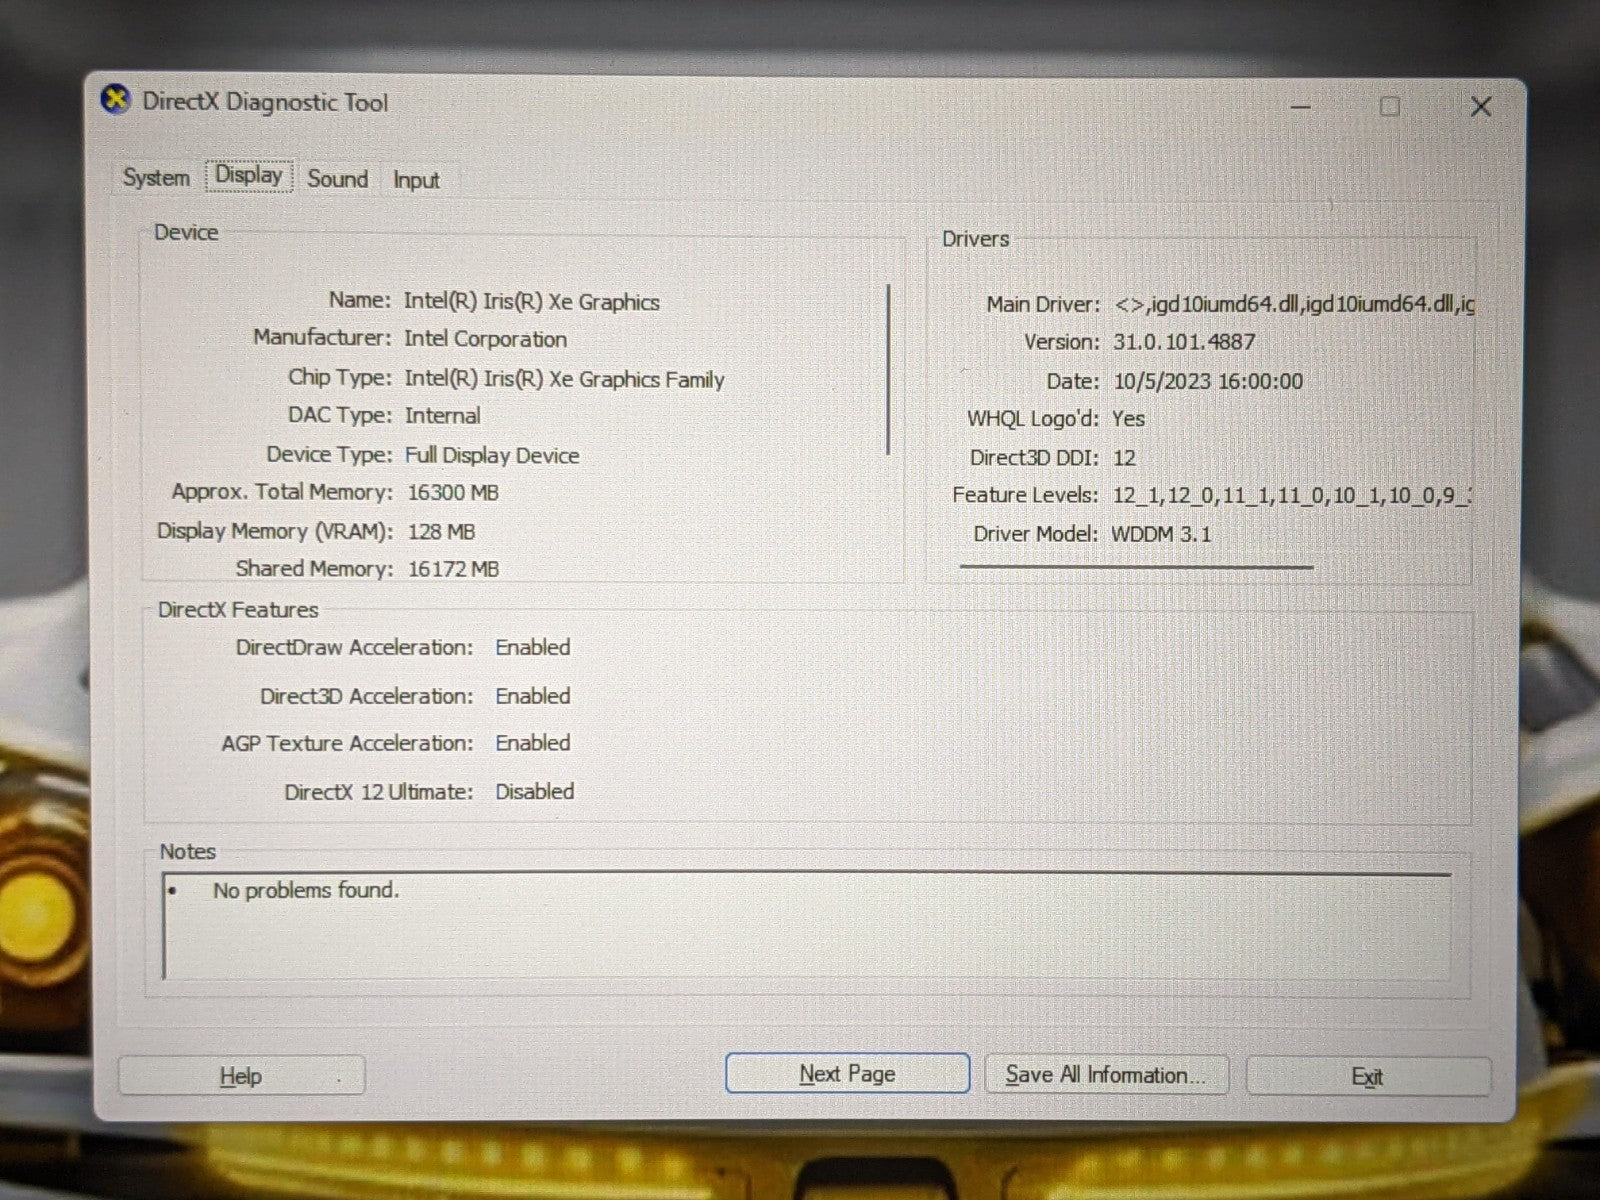Switch to the System tab

(x=156, y=178)
